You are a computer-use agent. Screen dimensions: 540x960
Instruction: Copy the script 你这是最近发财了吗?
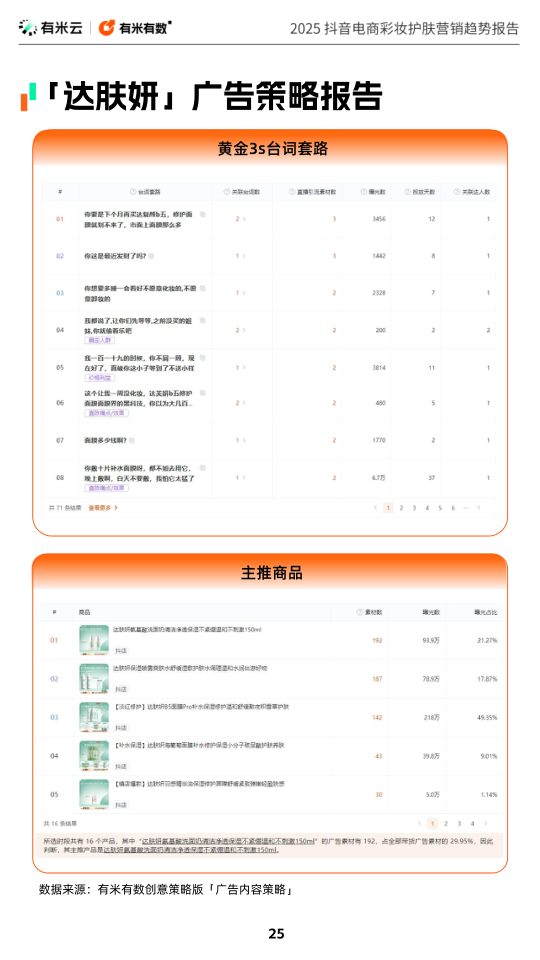(151, 256)
